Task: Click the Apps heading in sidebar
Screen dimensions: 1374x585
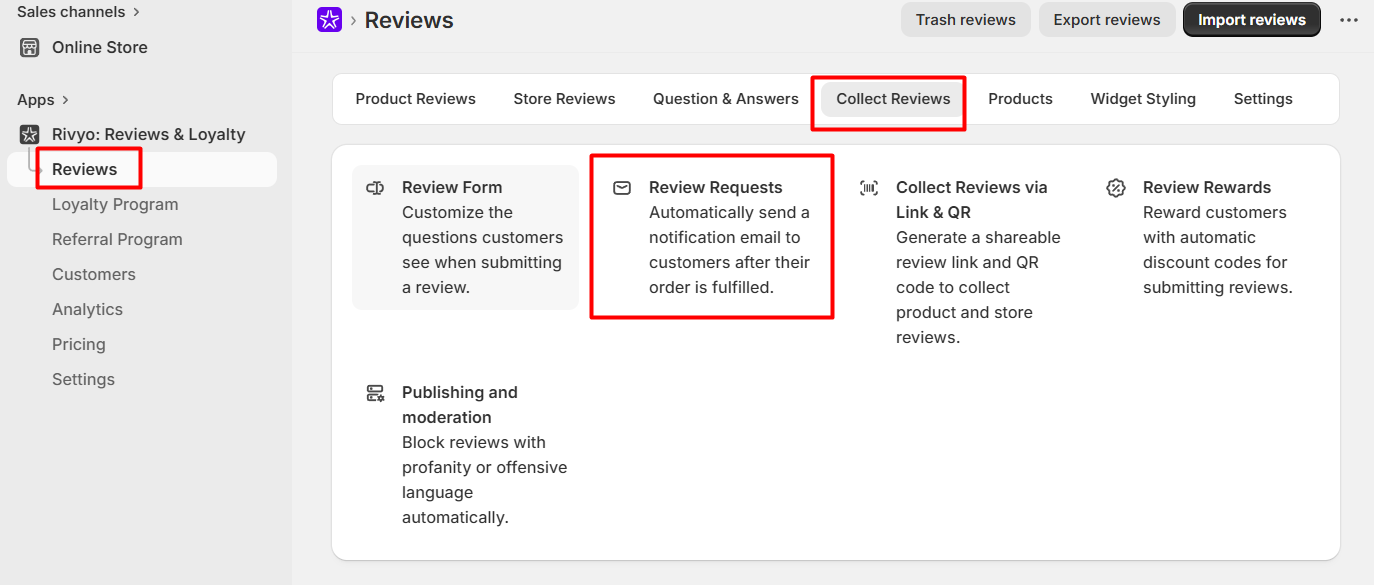Action: point(36,100)
